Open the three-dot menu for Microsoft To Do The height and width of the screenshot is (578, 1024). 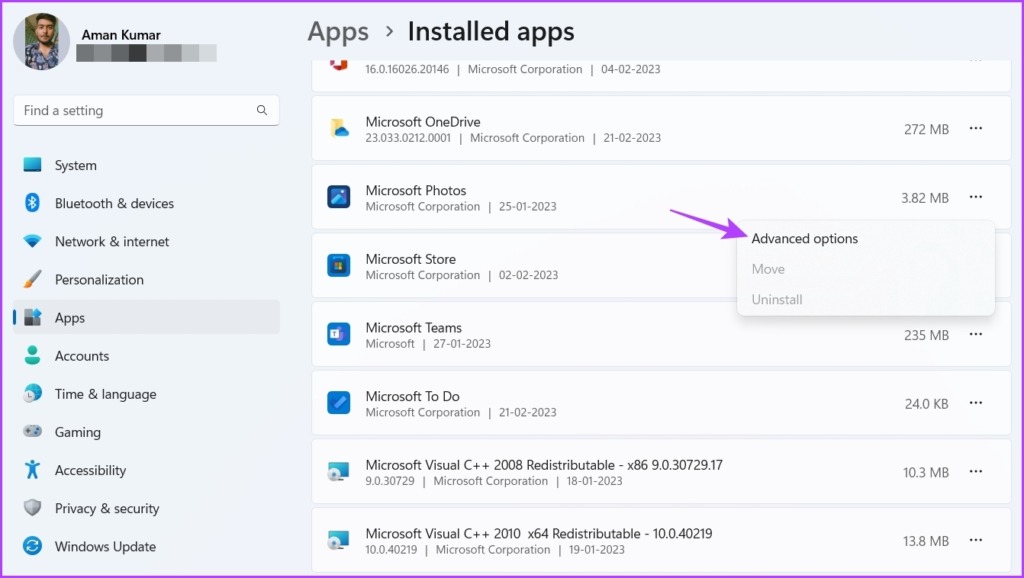tap(976, 403)
